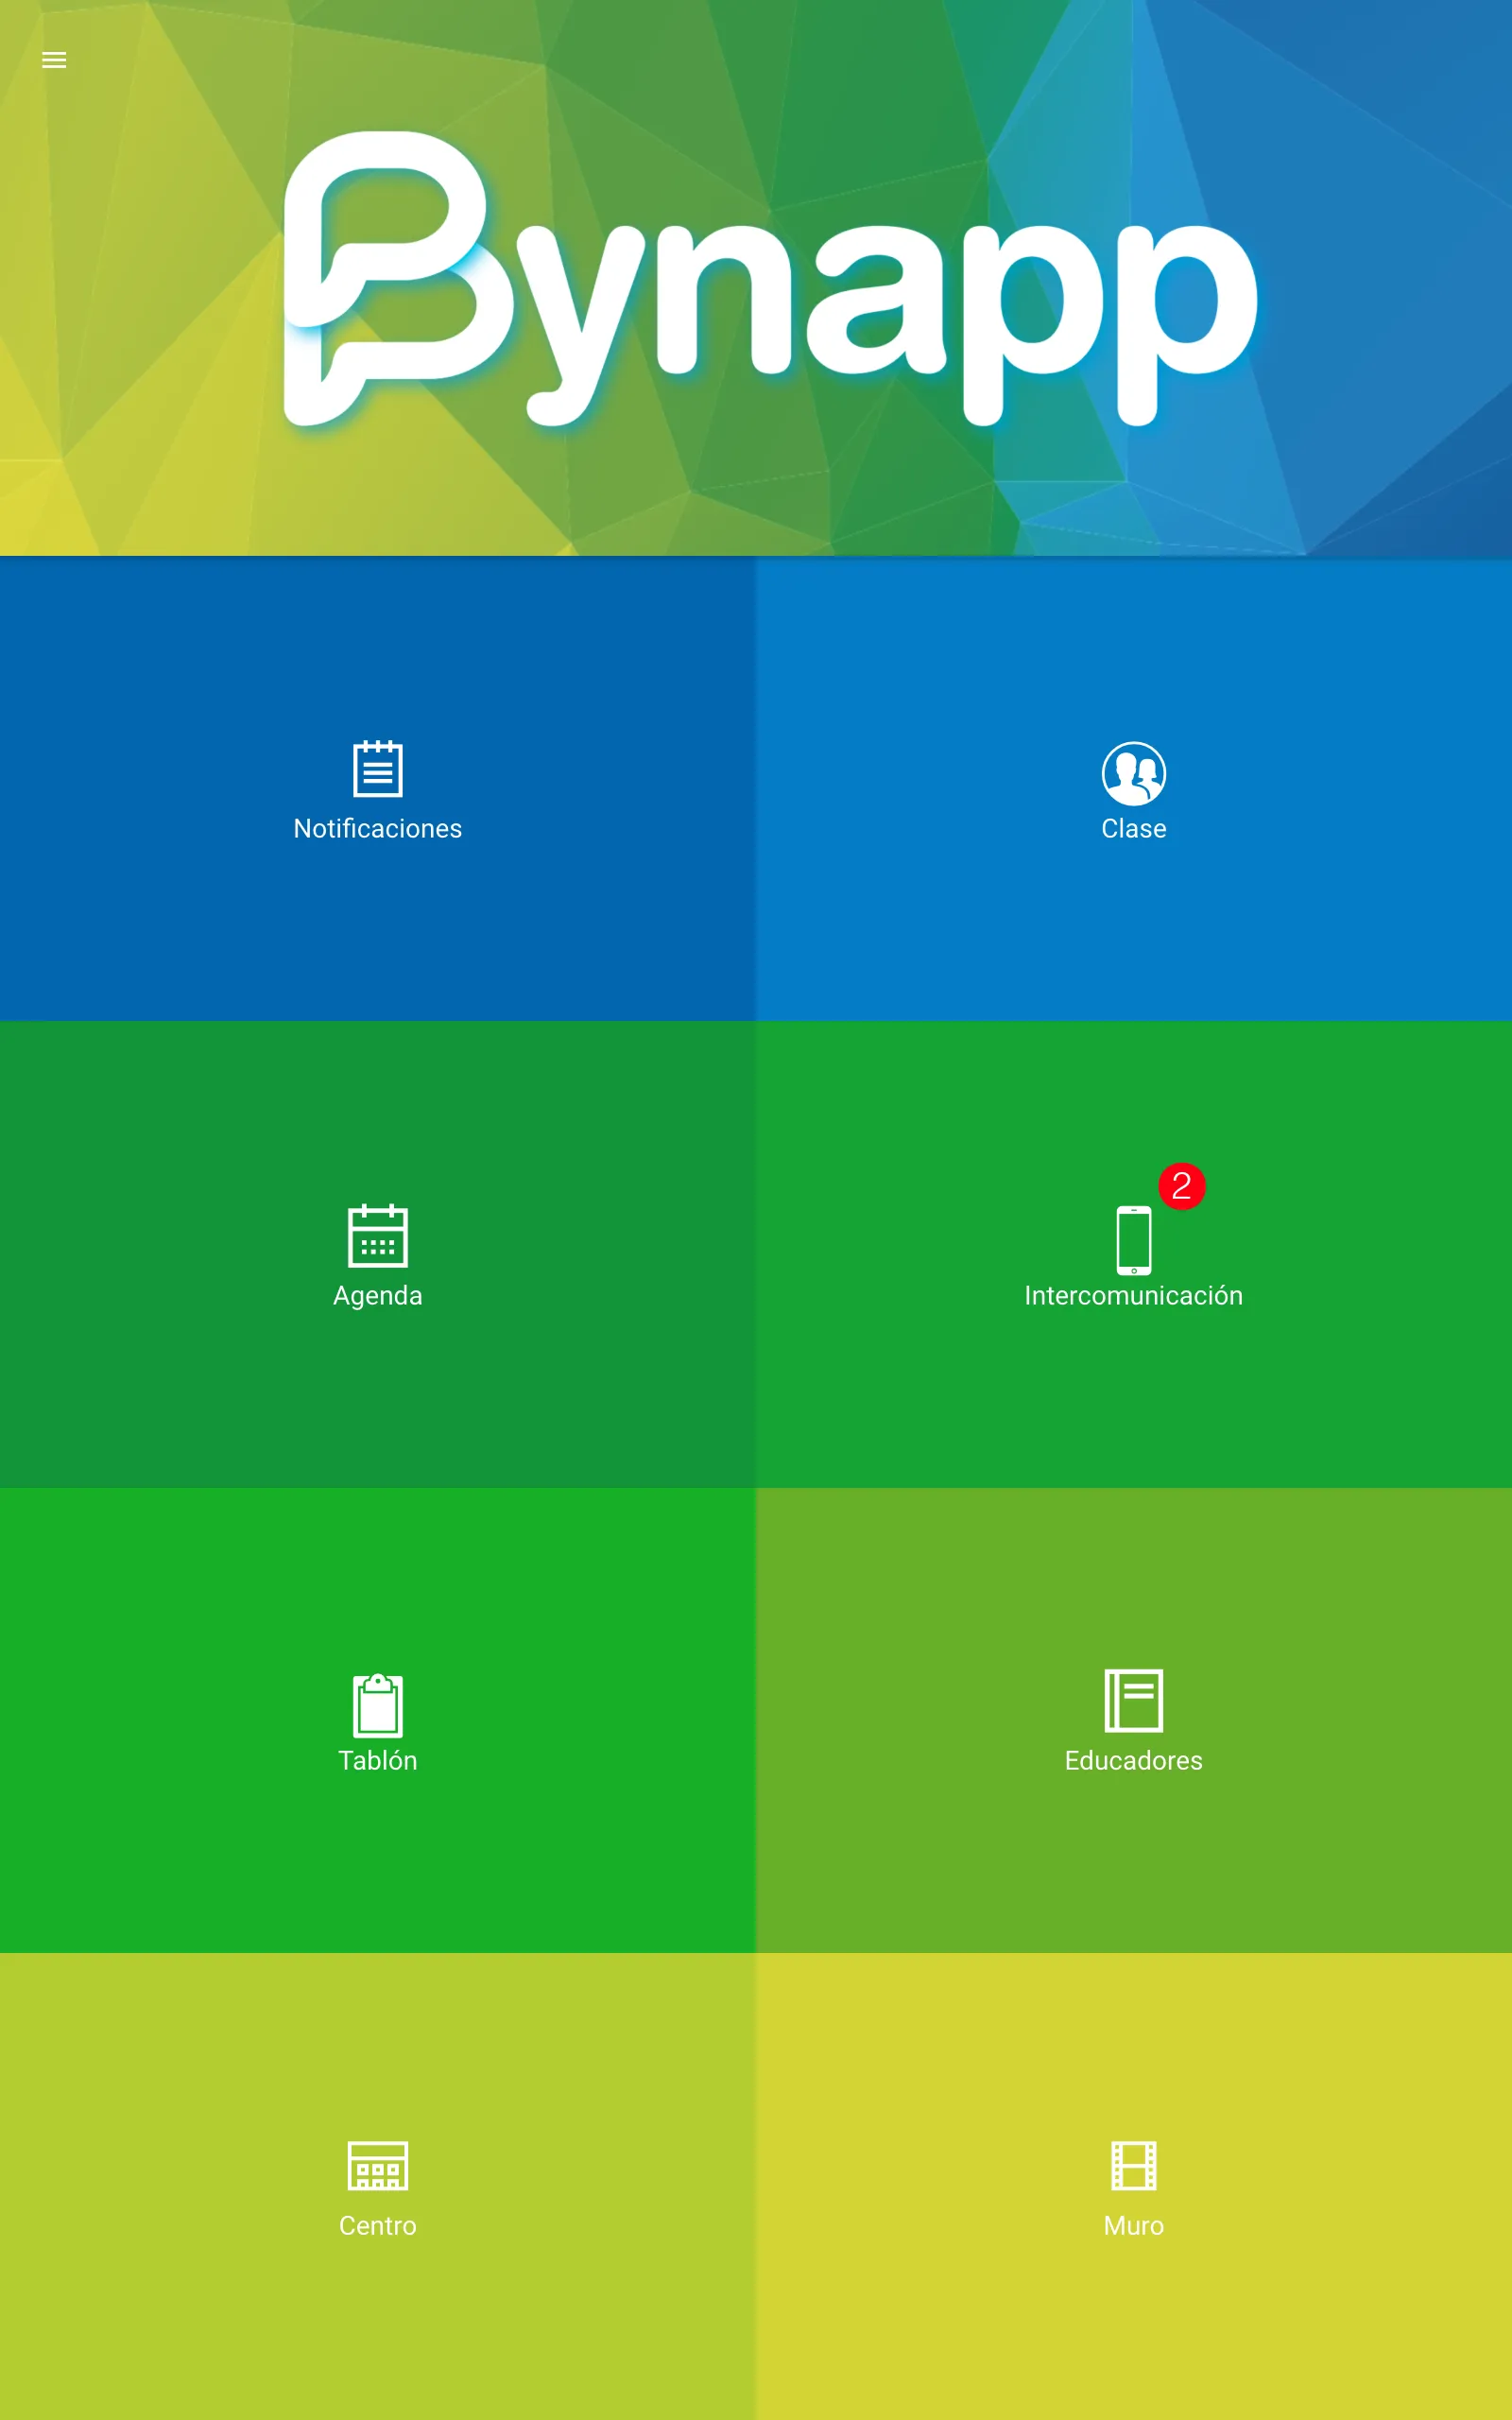1512x2420 pixels.
Task: Open the Notificaciones notepad icon
Action: [x=378, y=769]
